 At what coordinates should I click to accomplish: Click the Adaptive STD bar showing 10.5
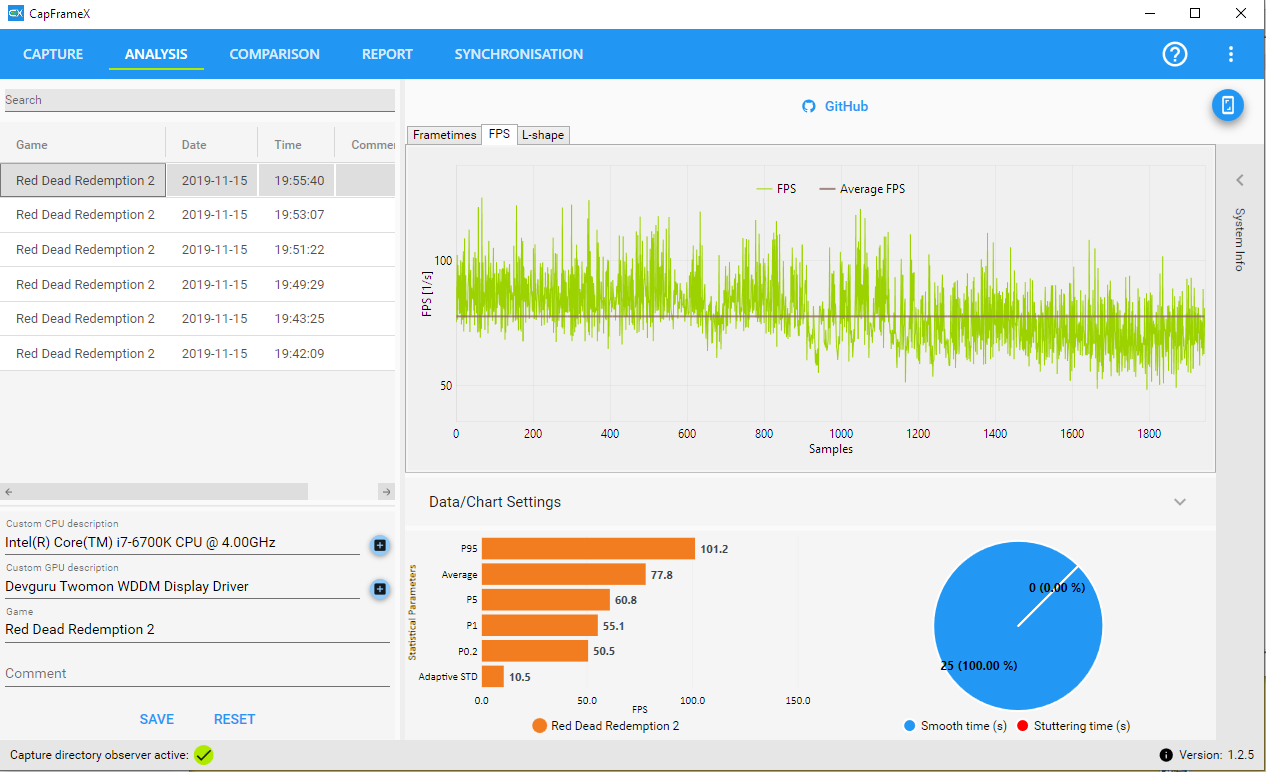(493, 677)
